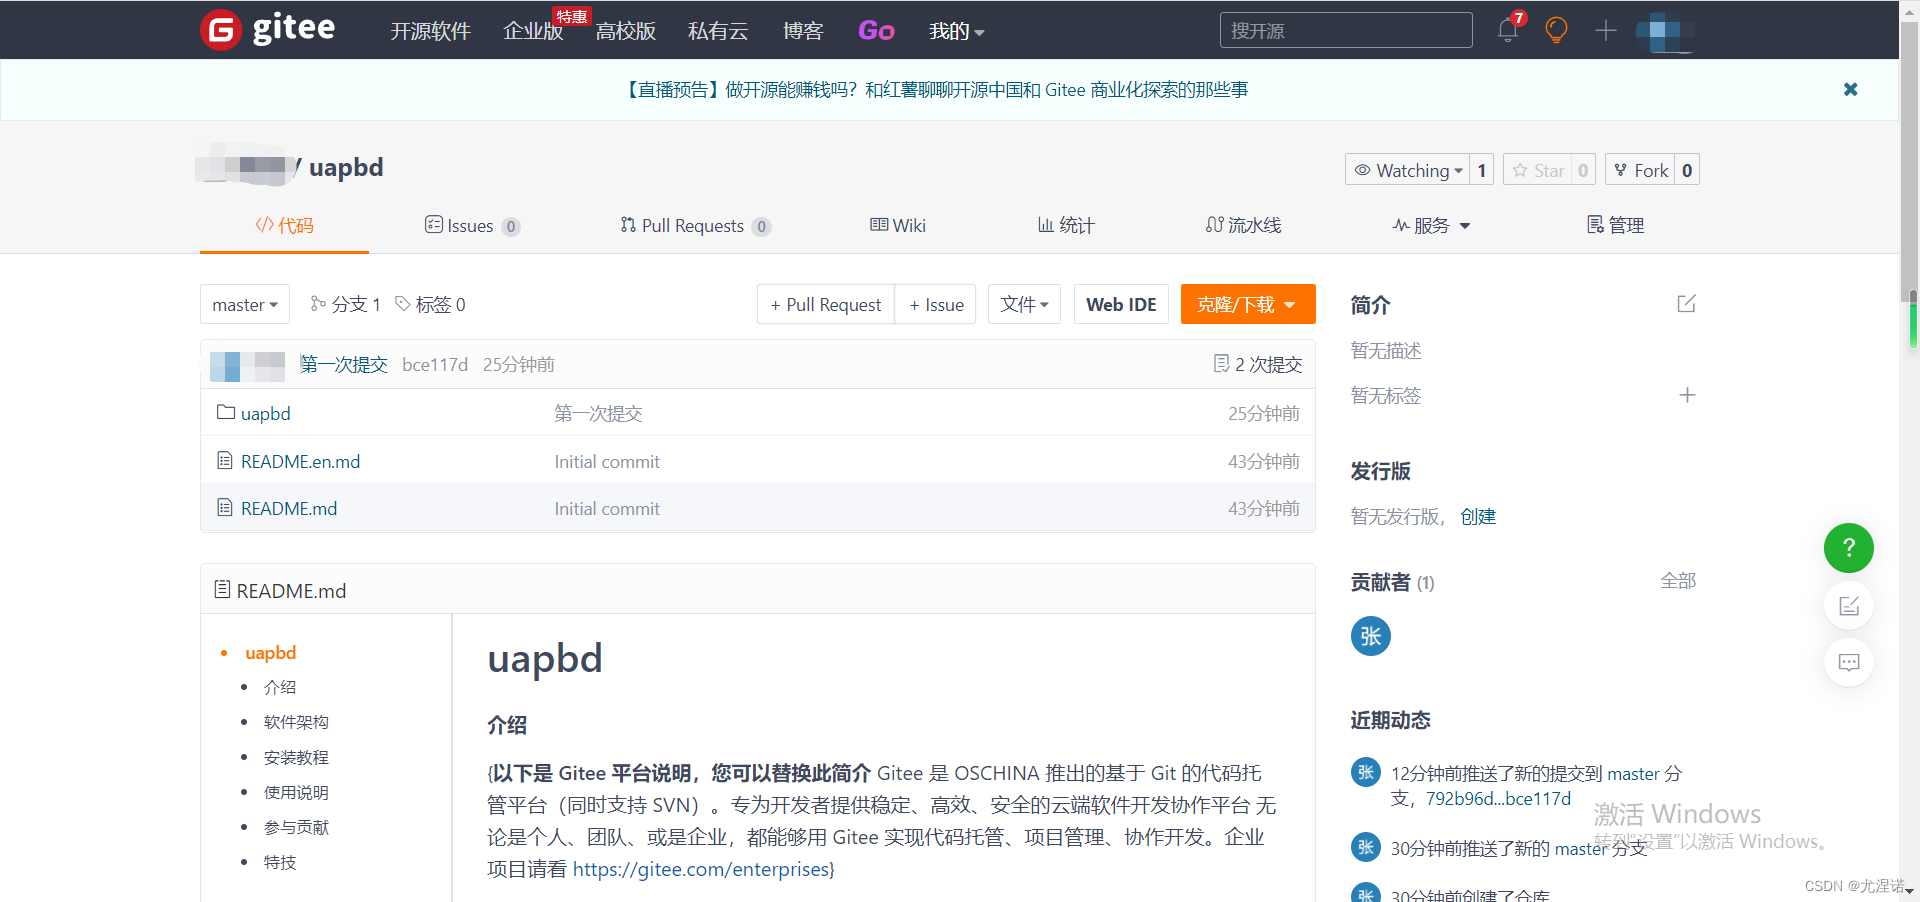
Task: Click 企业版 in top navigation
Action: (x=533, y=31)
